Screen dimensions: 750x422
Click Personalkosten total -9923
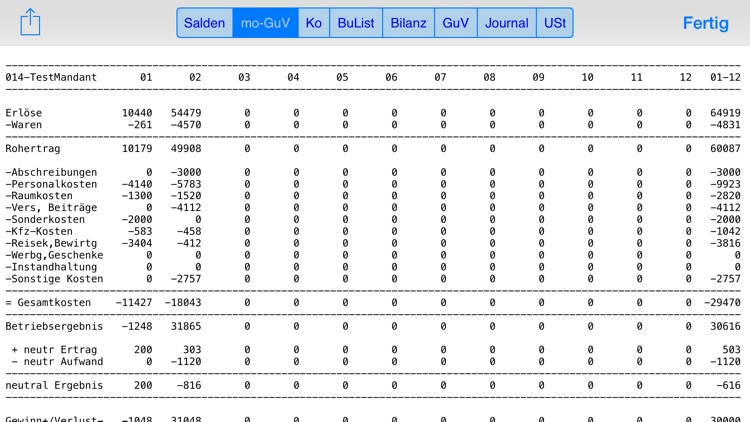point(725,184)
